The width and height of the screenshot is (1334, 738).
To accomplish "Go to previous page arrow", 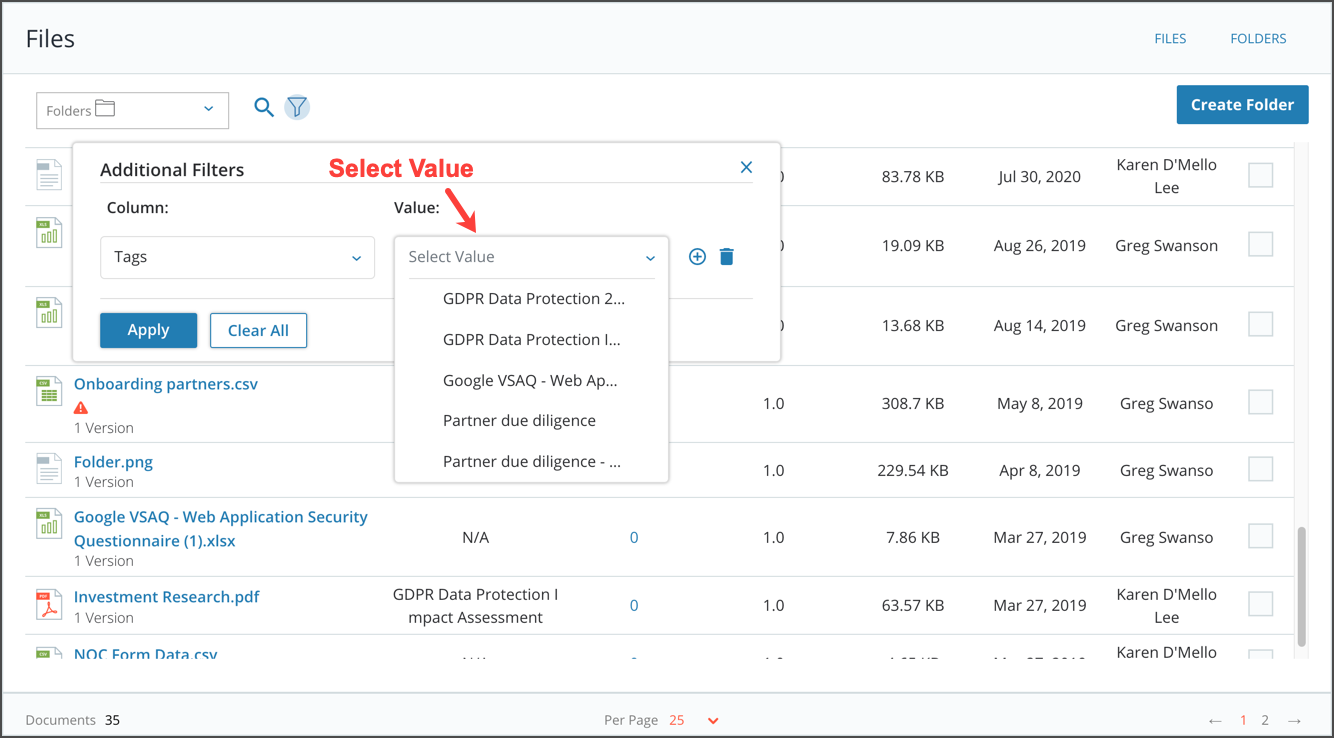I will pyautogui.click(x=1215, y=720).
